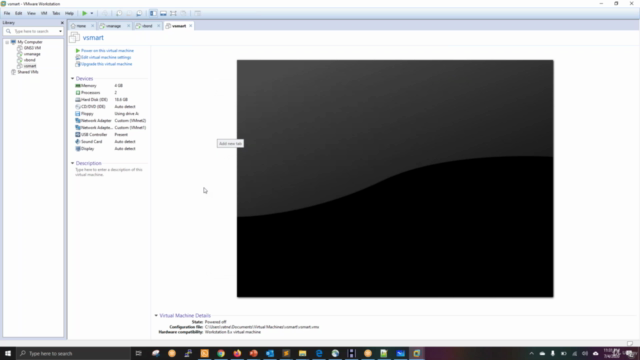Open the VM menu
This screenshot has height=360, width=640.
[x=44, y=13]
